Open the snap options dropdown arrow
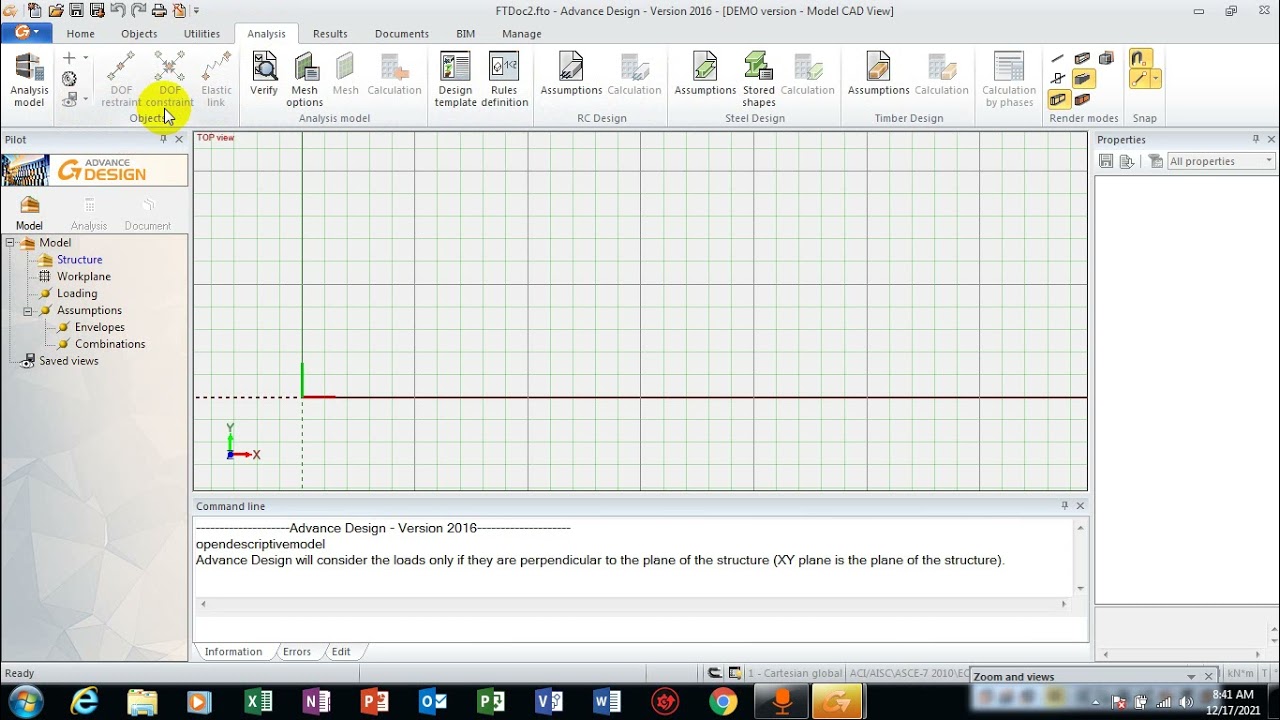The image size is (1280, 720). tap(1156, 78)
